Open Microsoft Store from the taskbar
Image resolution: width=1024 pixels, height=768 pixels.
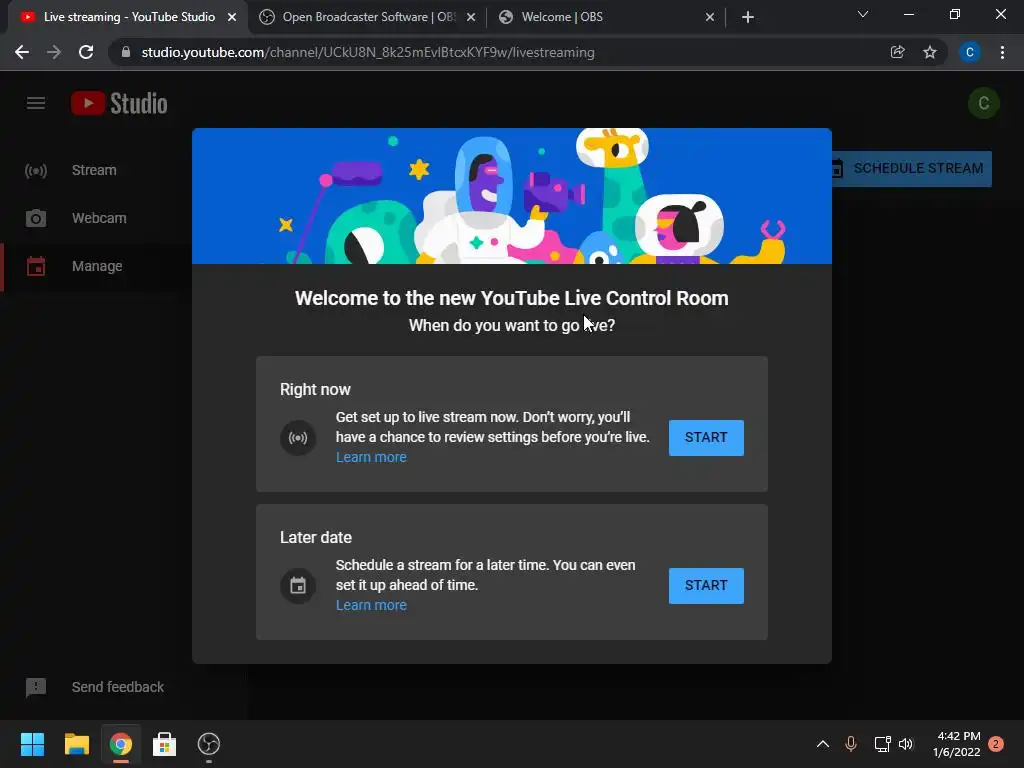click(165, 744)
